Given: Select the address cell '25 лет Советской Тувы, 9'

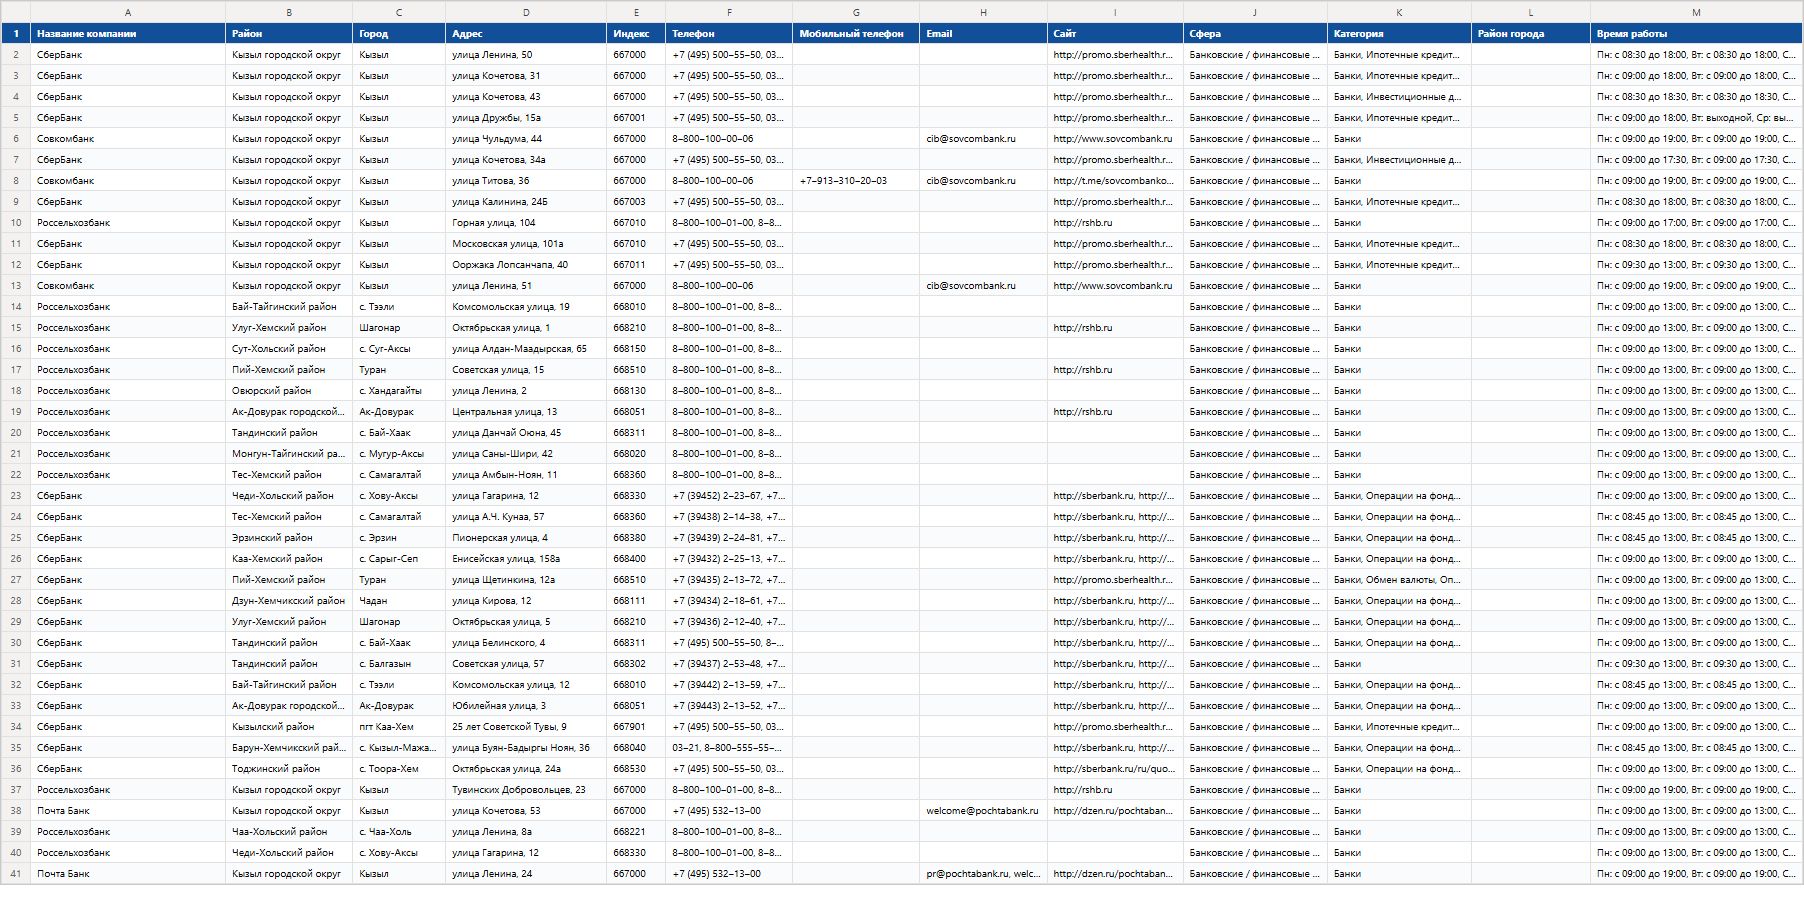Looking at the screenshot, I should [x=526, y=727].
